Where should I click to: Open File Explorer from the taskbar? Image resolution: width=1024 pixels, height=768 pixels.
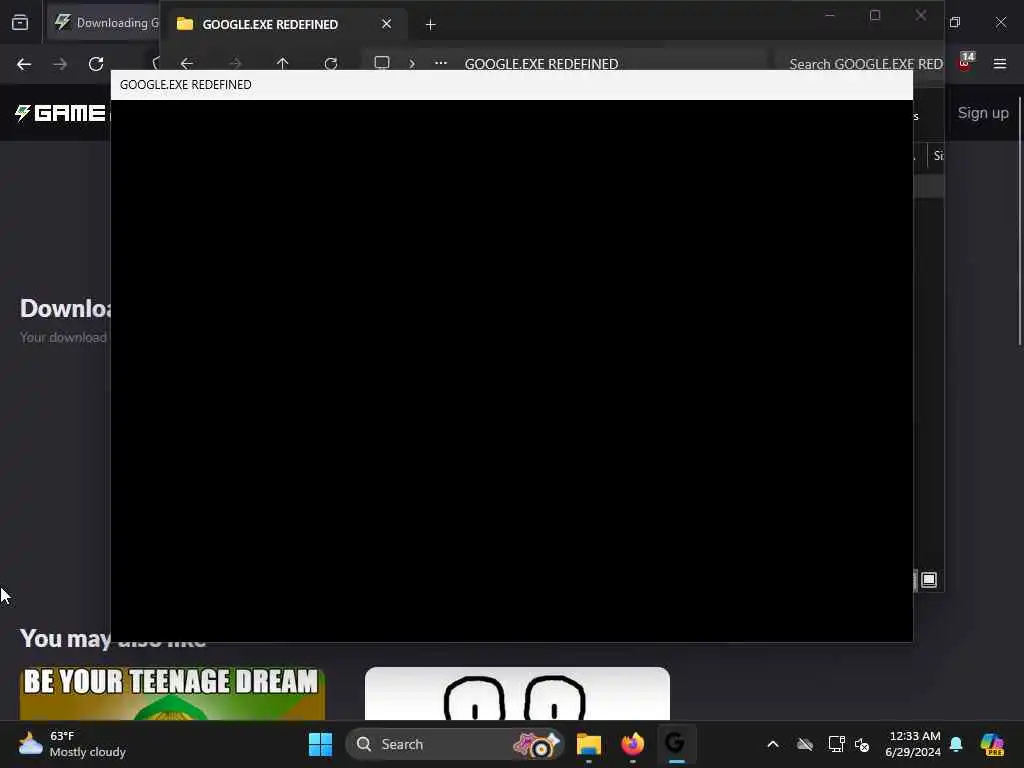pos(588,744)
